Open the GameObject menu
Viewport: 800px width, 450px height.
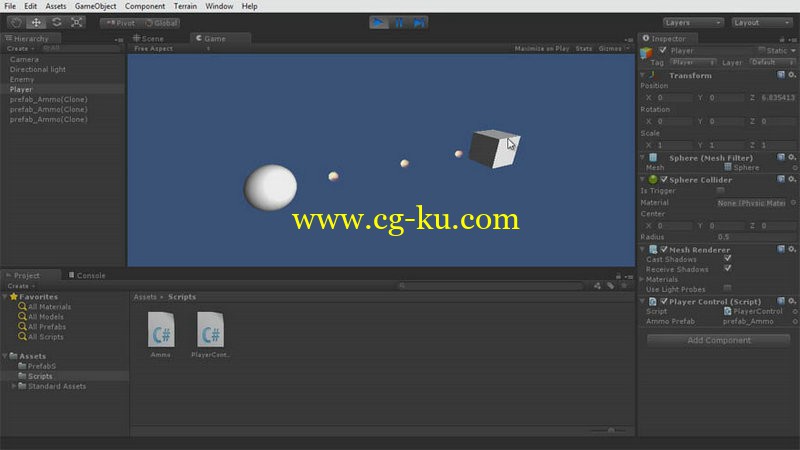pyautogui.click(x=95, y=6)
